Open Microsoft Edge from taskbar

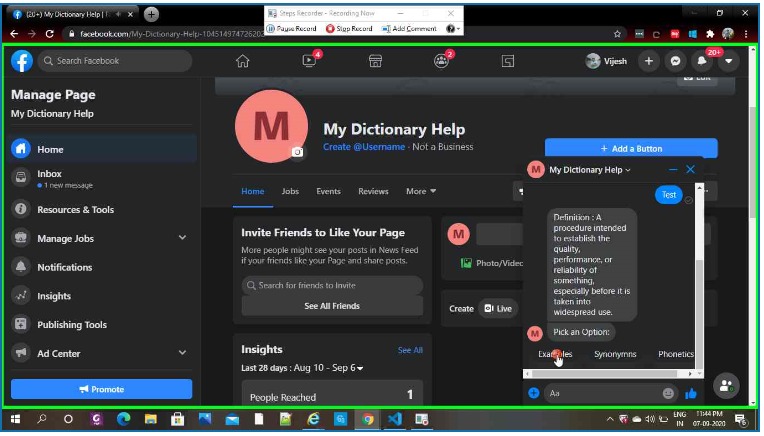pyautogui.click(x=123, y=419)
